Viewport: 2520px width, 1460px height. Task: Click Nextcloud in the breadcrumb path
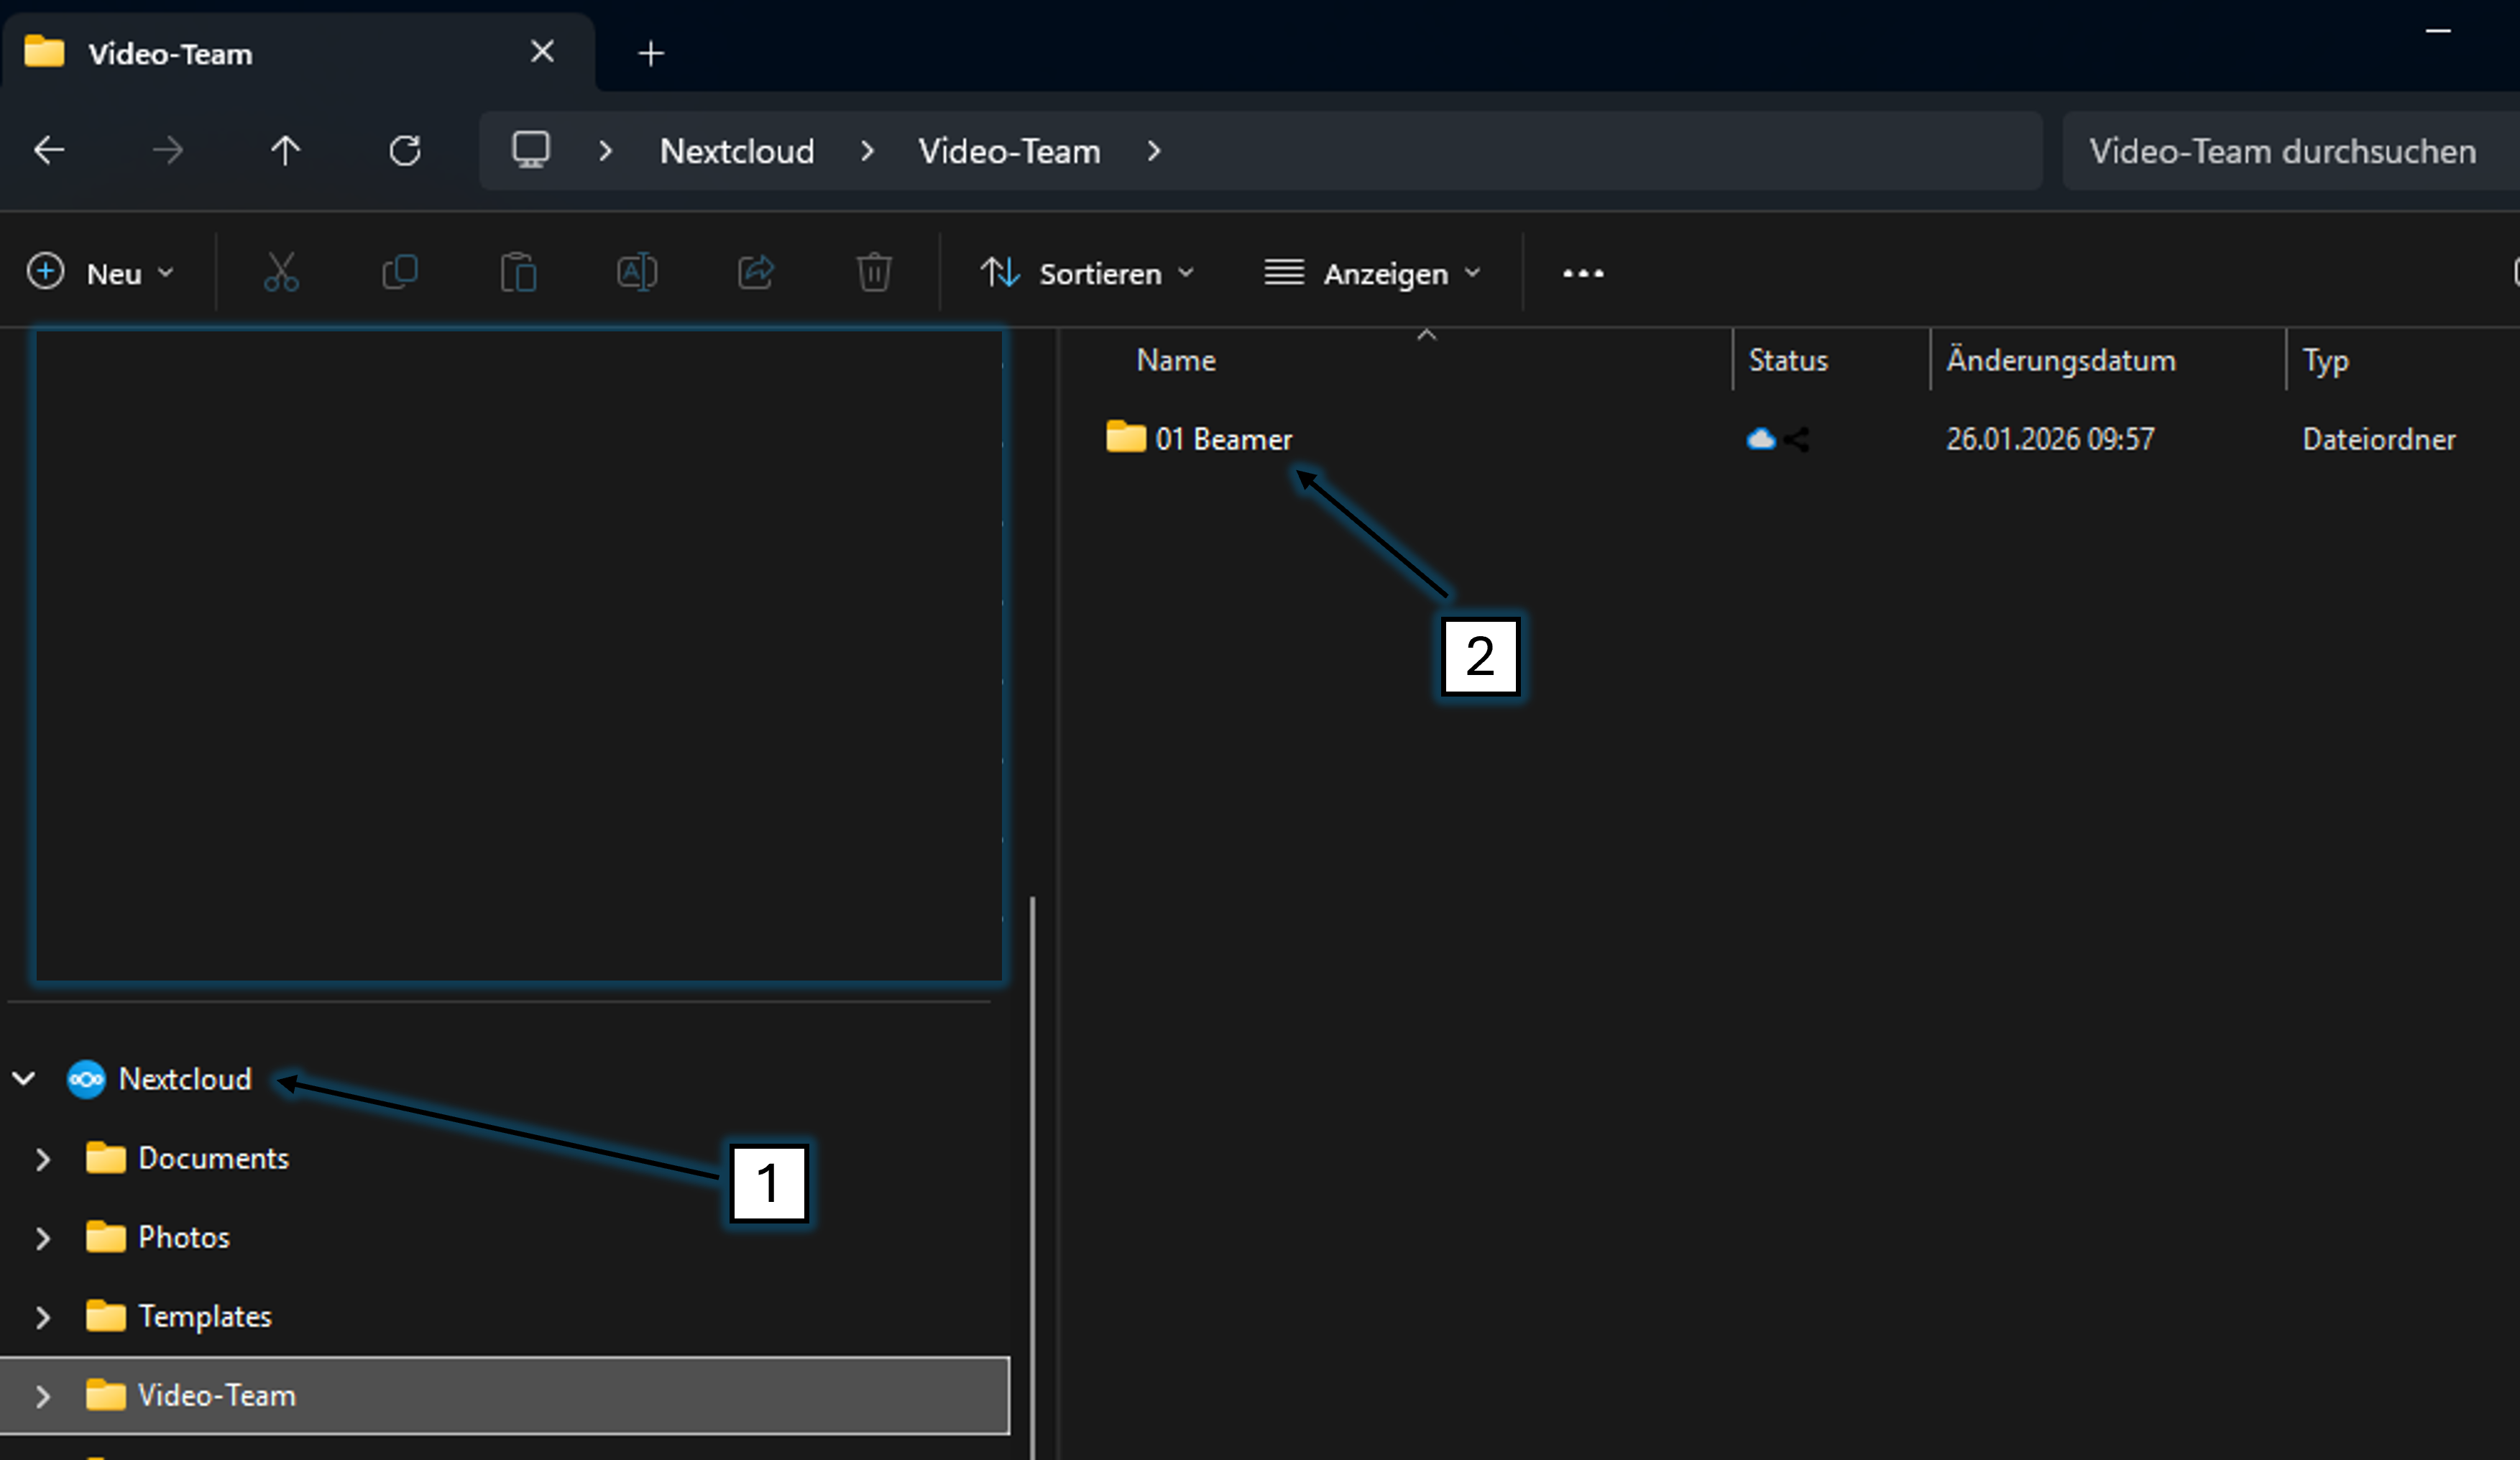click(x=737, y=151)
